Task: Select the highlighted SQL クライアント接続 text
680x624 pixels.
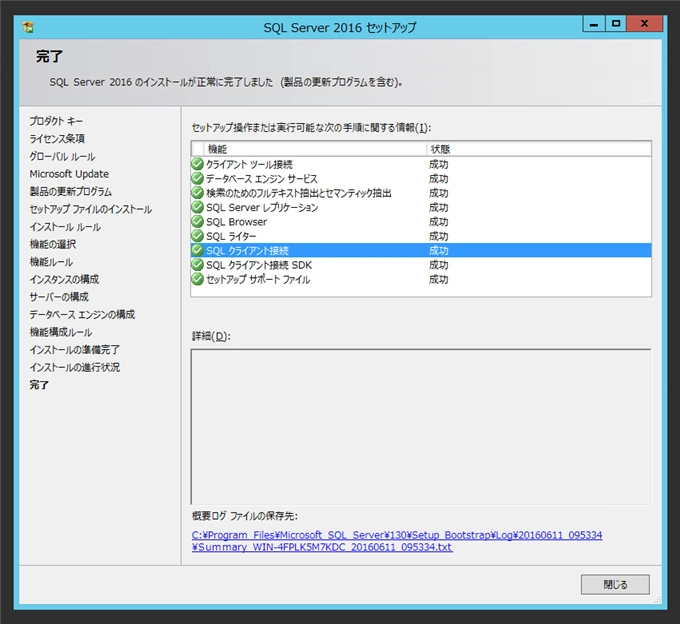Action: pos(247,251)
